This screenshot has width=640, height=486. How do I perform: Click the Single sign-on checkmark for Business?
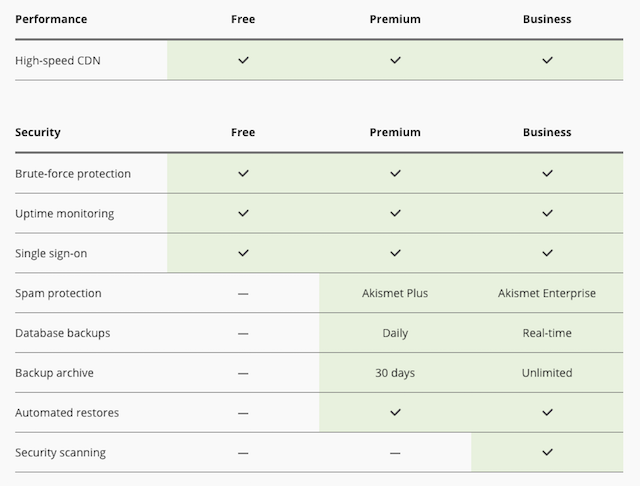(547, 253)
